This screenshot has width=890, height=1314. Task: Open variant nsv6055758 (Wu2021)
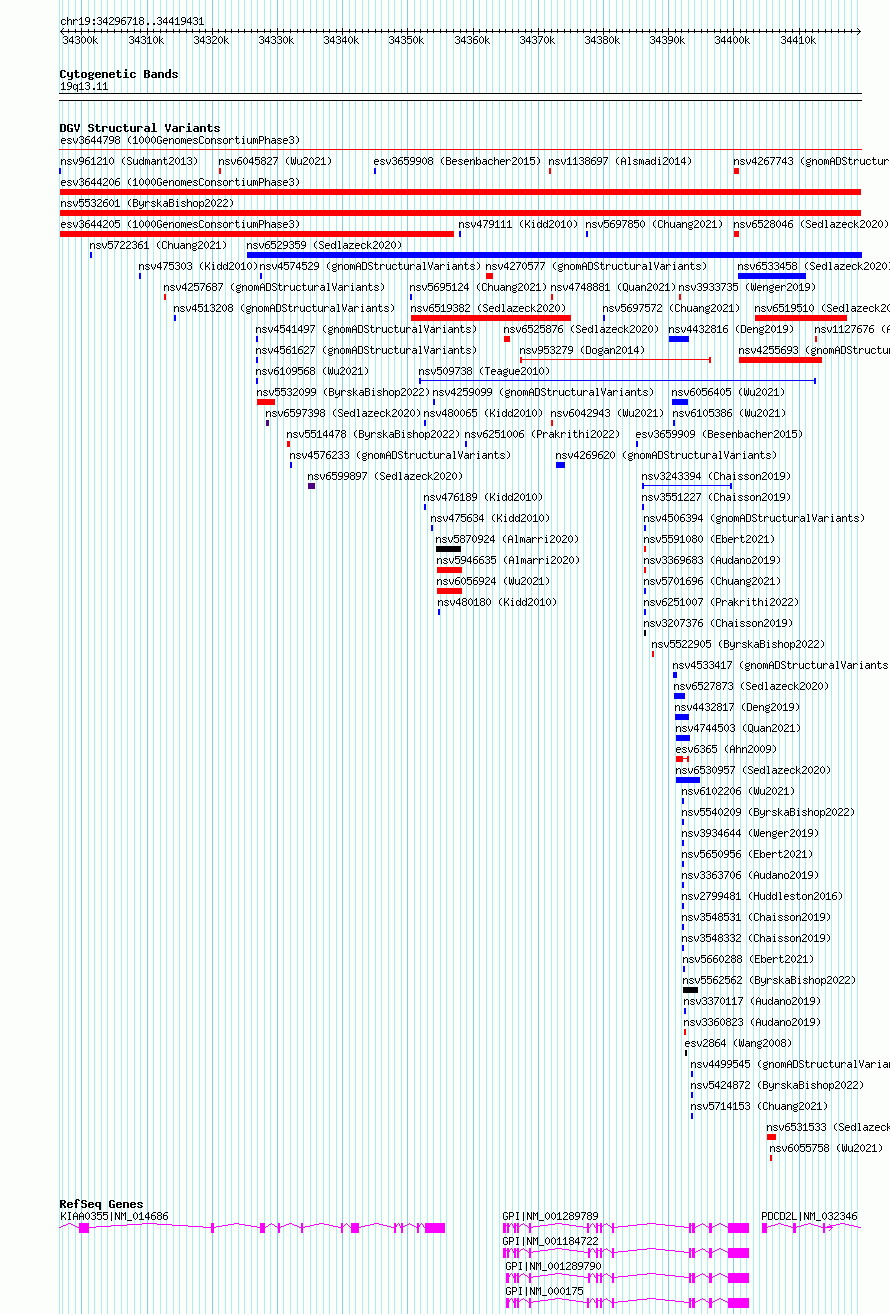(x=827, y=1149)
